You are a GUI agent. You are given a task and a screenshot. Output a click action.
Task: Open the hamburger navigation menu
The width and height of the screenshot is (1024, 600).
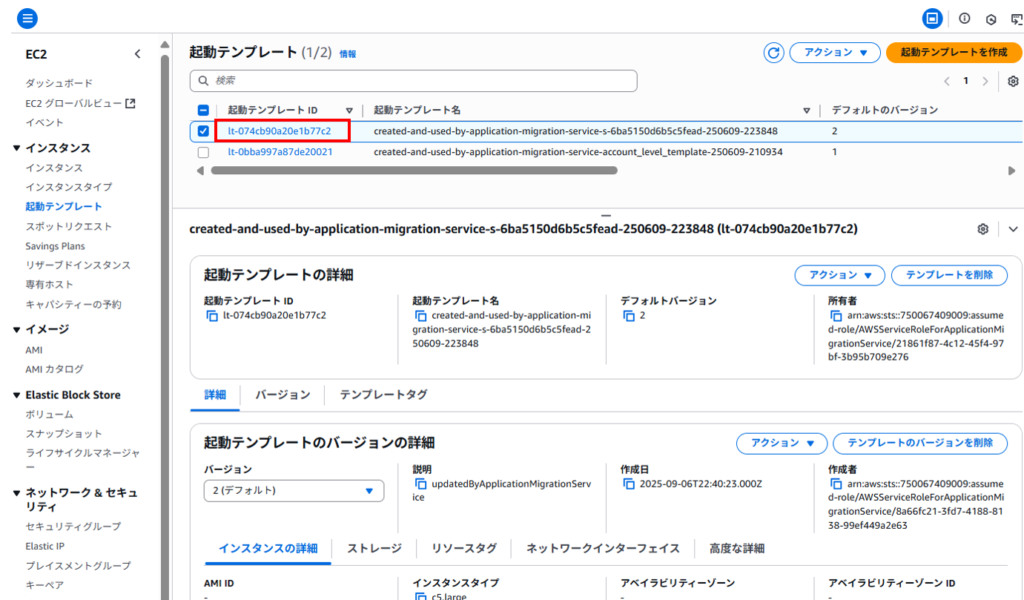coord(27,18)
